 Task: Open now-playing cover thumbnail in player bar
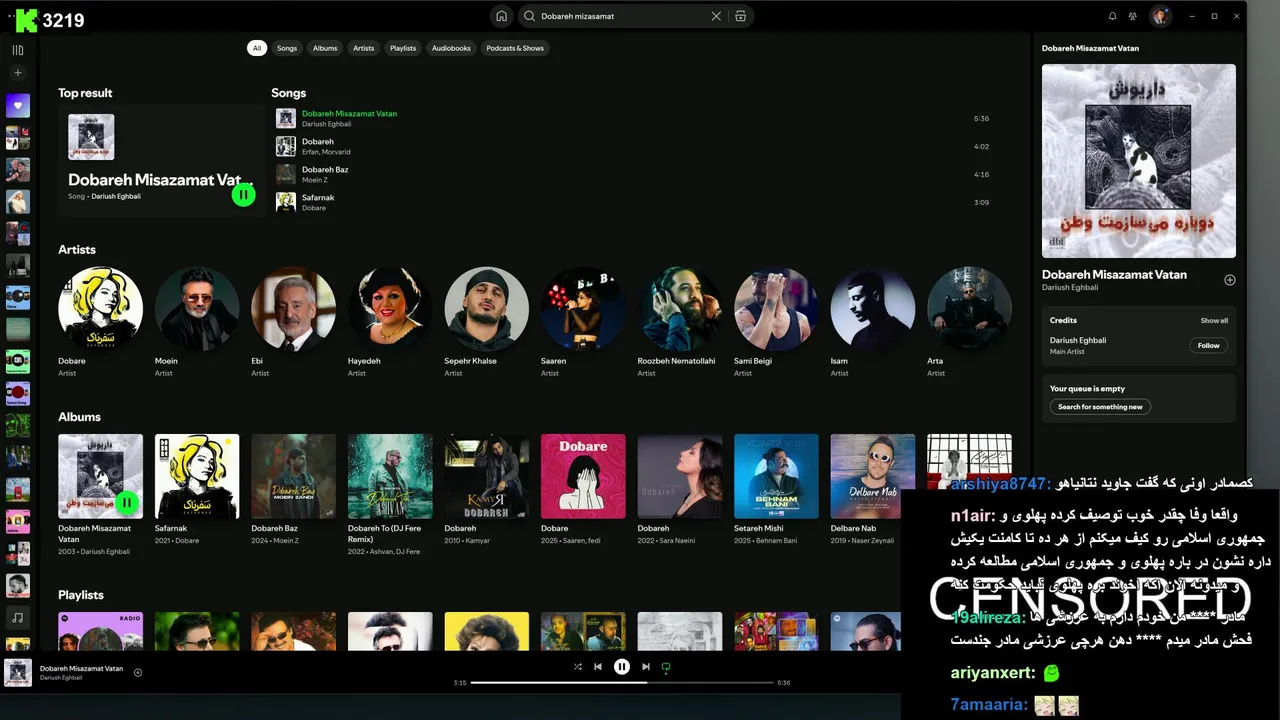[x=18, y=672]
